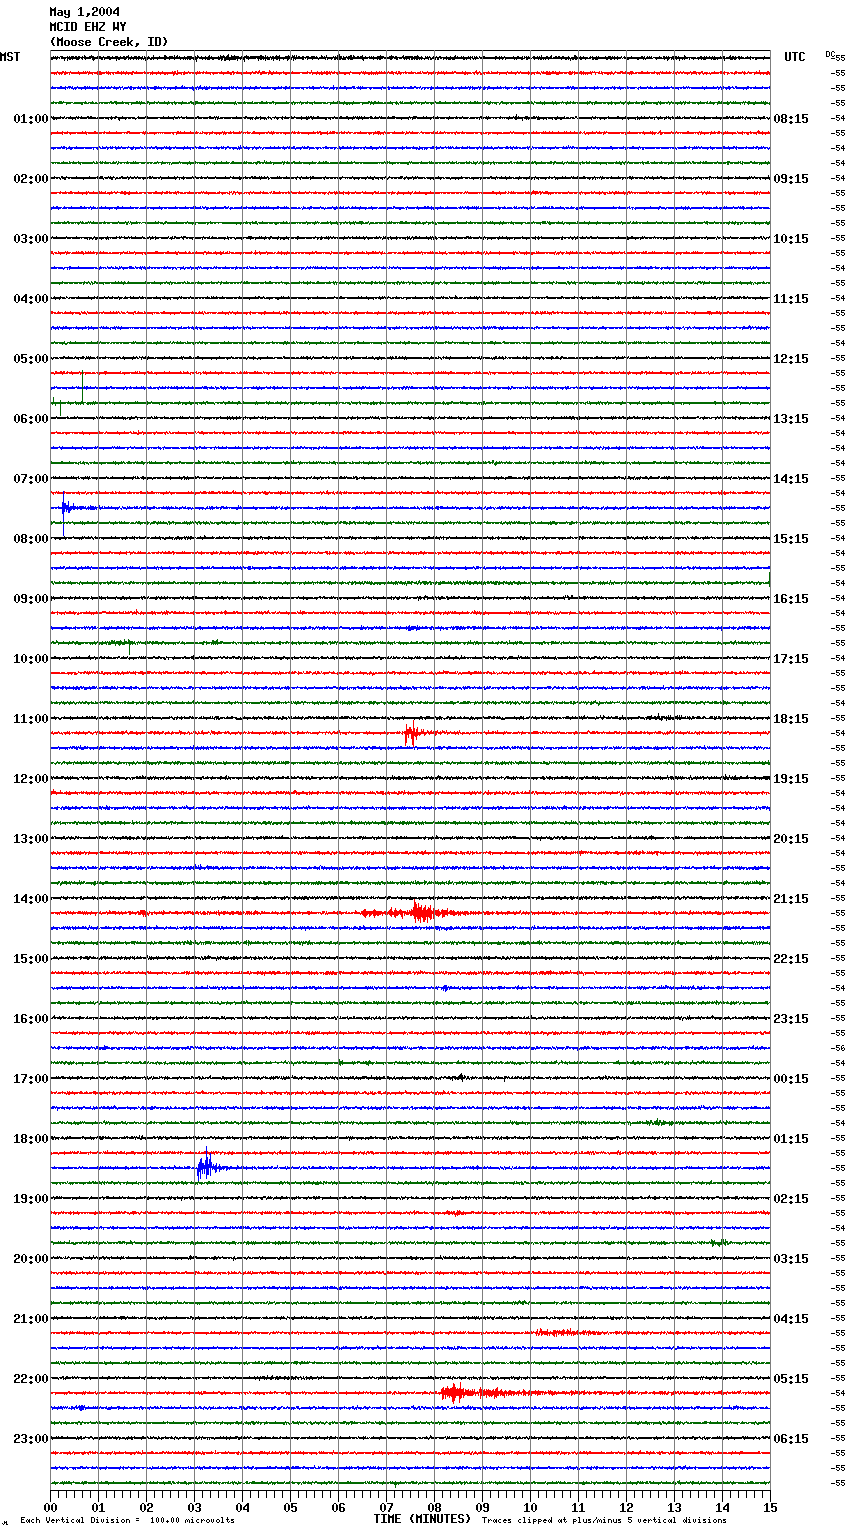Viewport: 850px width, 1534px height.
Task: Select the 02:00 MST row label
Action: click(31, 179)
